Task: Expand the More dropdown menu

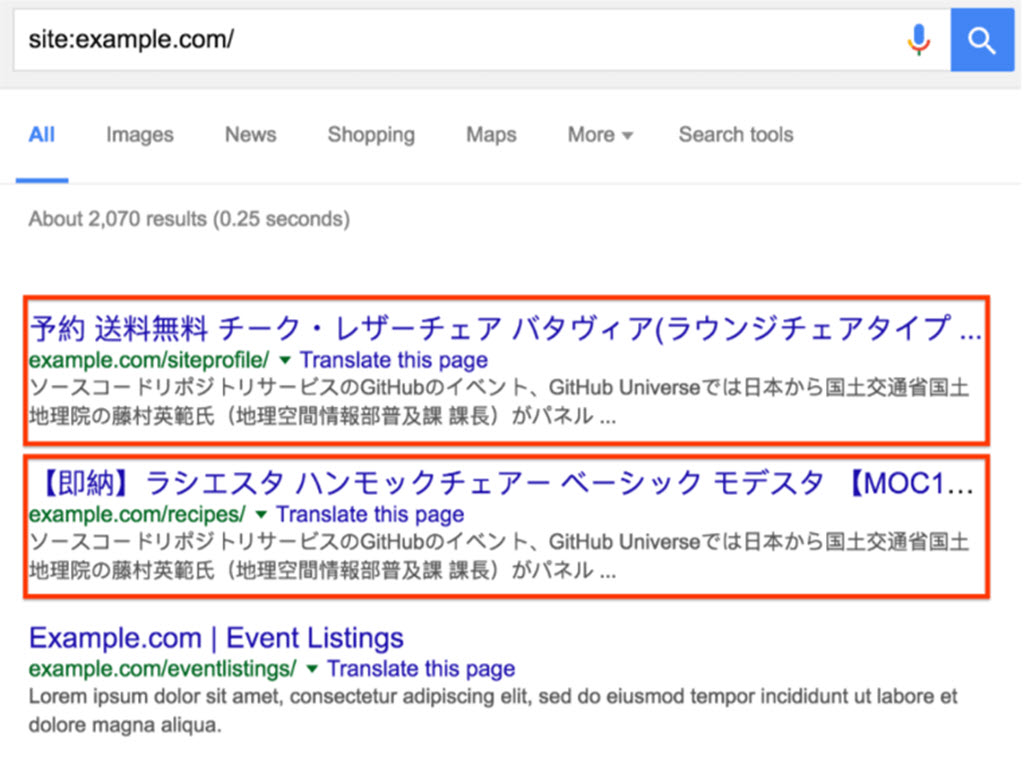Action: 600,135
